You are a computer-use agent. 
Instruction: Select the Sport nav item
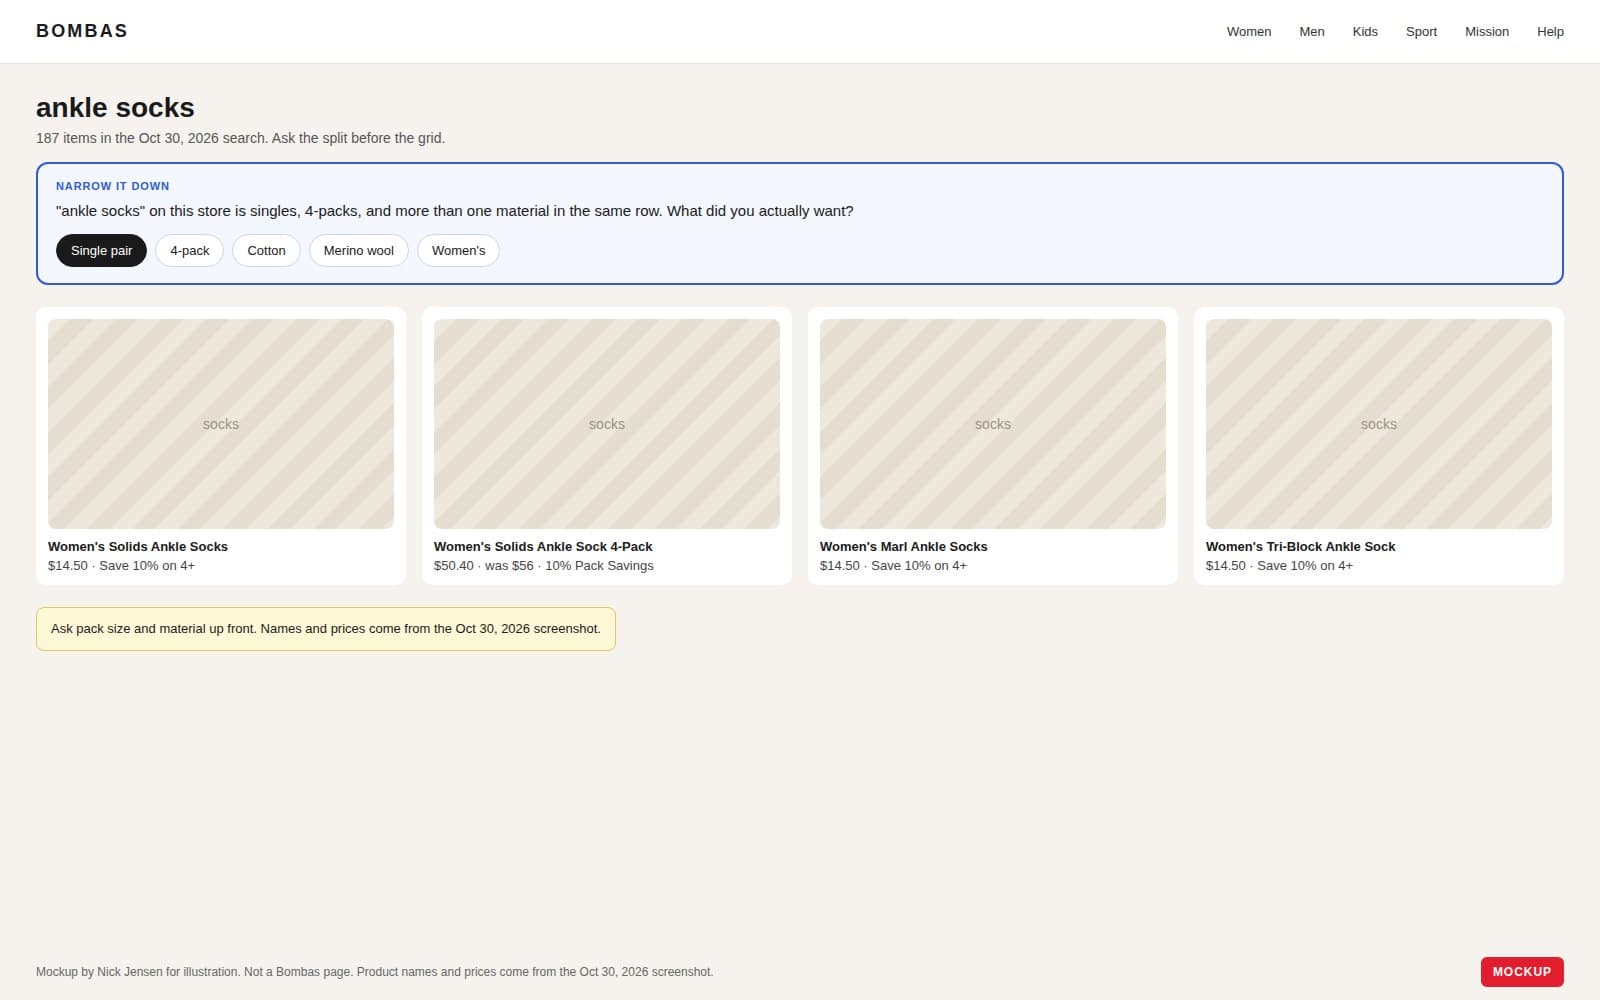[x=1421, y=32]
